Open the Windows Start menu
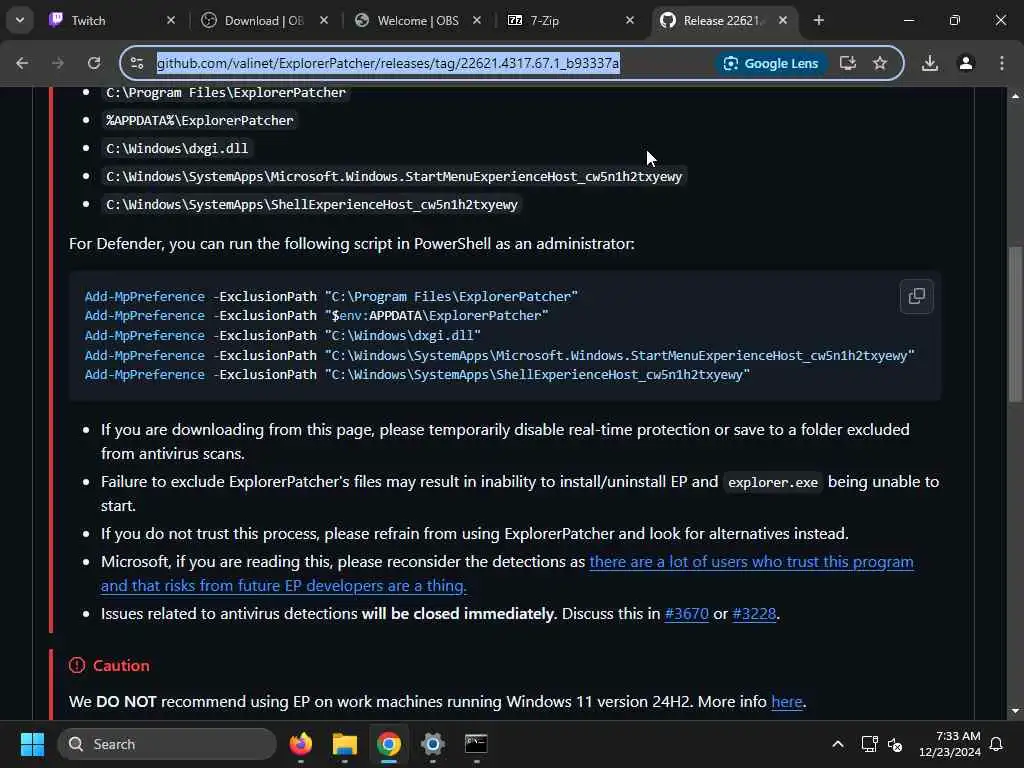Screen dimensions: 1024x768 (32, 744)
